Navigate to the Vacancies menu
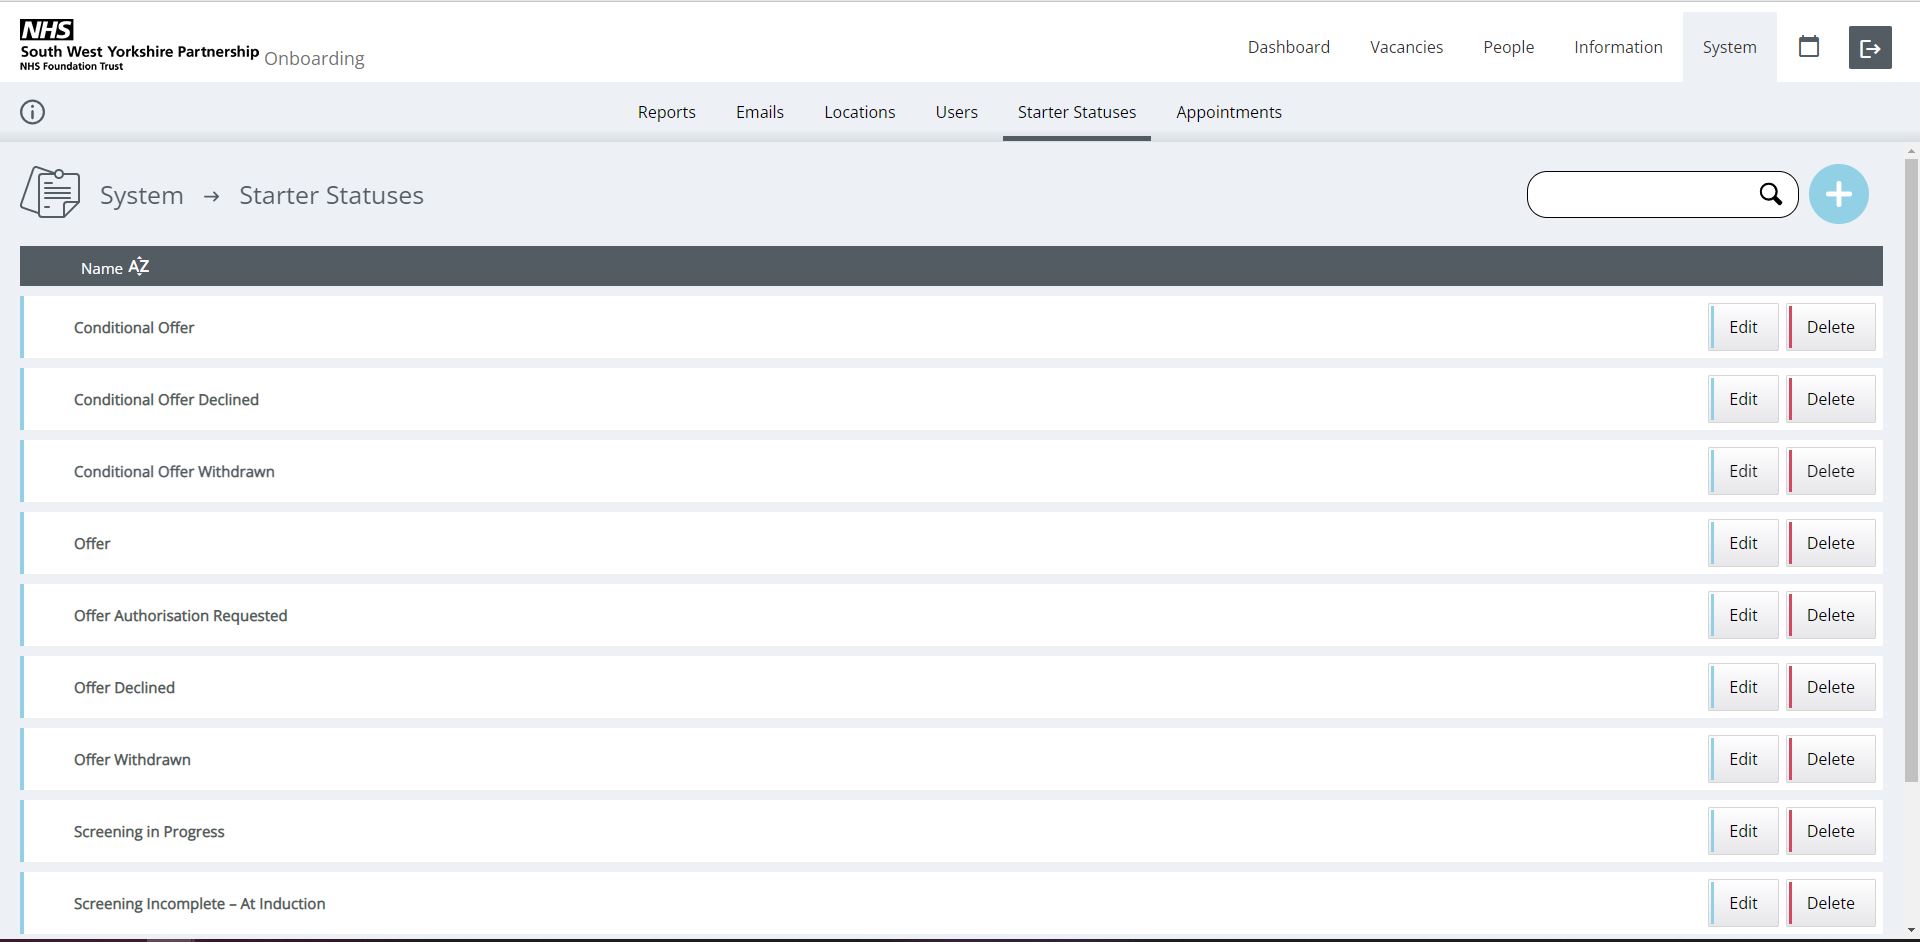The height and width of the screenshot is (942, 1920). pyautogui.click(x=1406, y=47)
